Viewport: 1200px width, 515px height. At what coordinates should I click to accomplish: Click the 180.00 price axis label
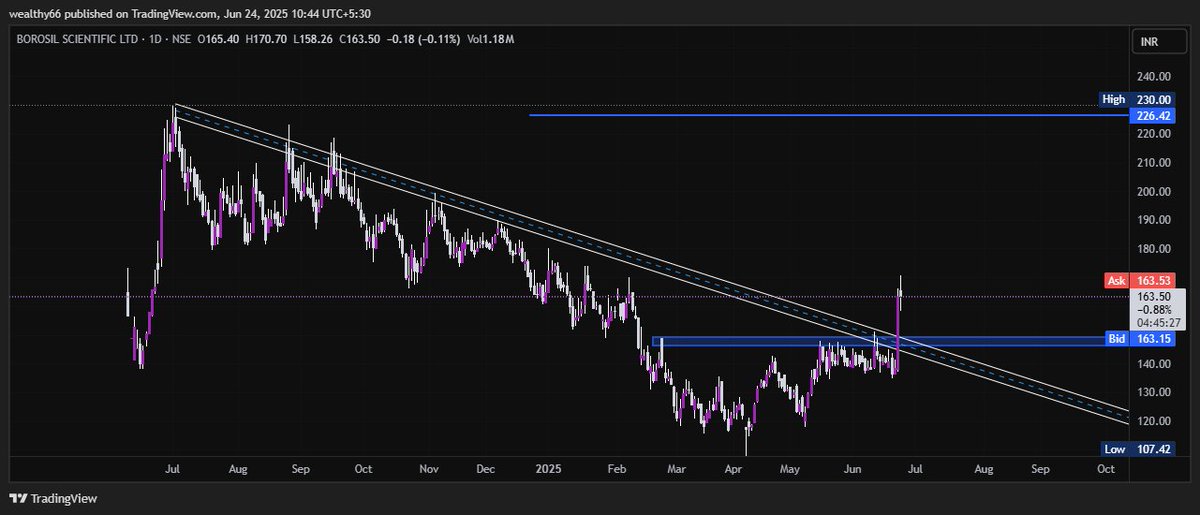coord(1152,249)
